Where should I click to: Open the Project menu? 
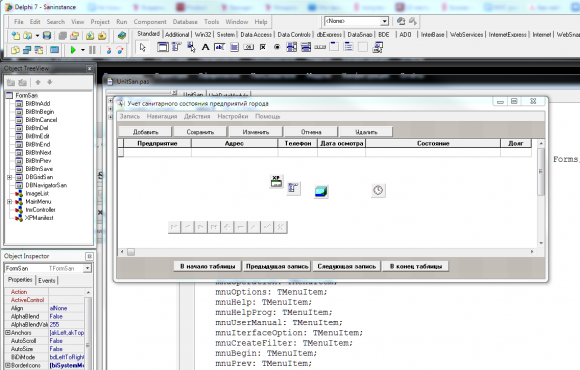[x=100, y=22]
